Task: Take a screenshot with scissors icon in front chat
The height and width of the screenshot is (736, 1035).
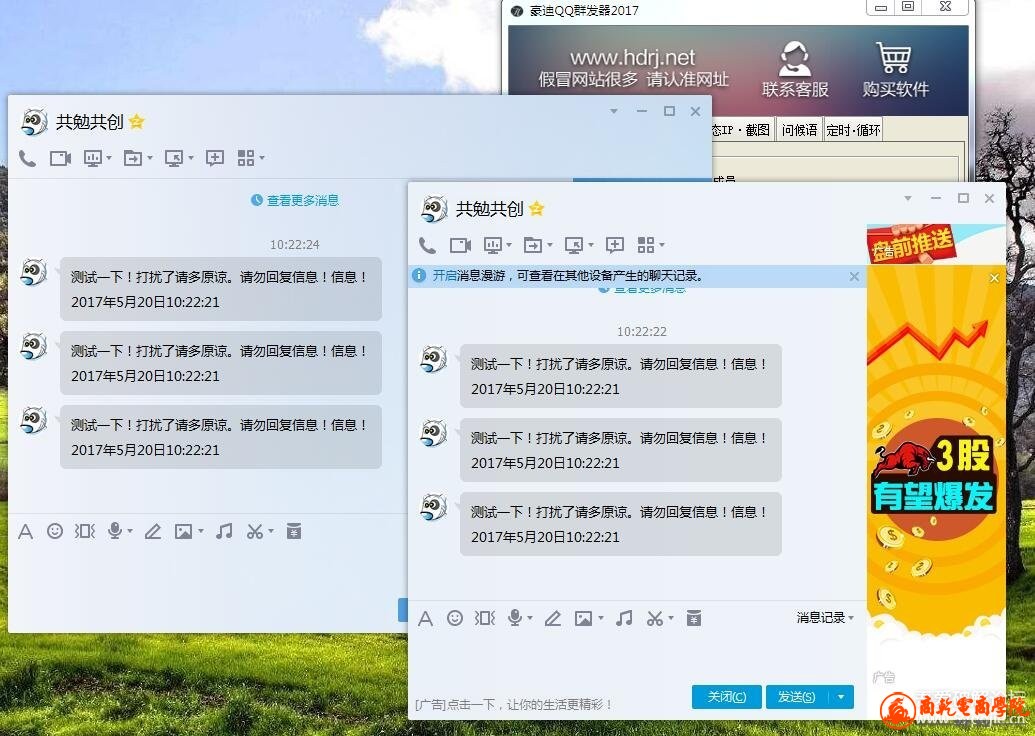Action: coord(654,619)
